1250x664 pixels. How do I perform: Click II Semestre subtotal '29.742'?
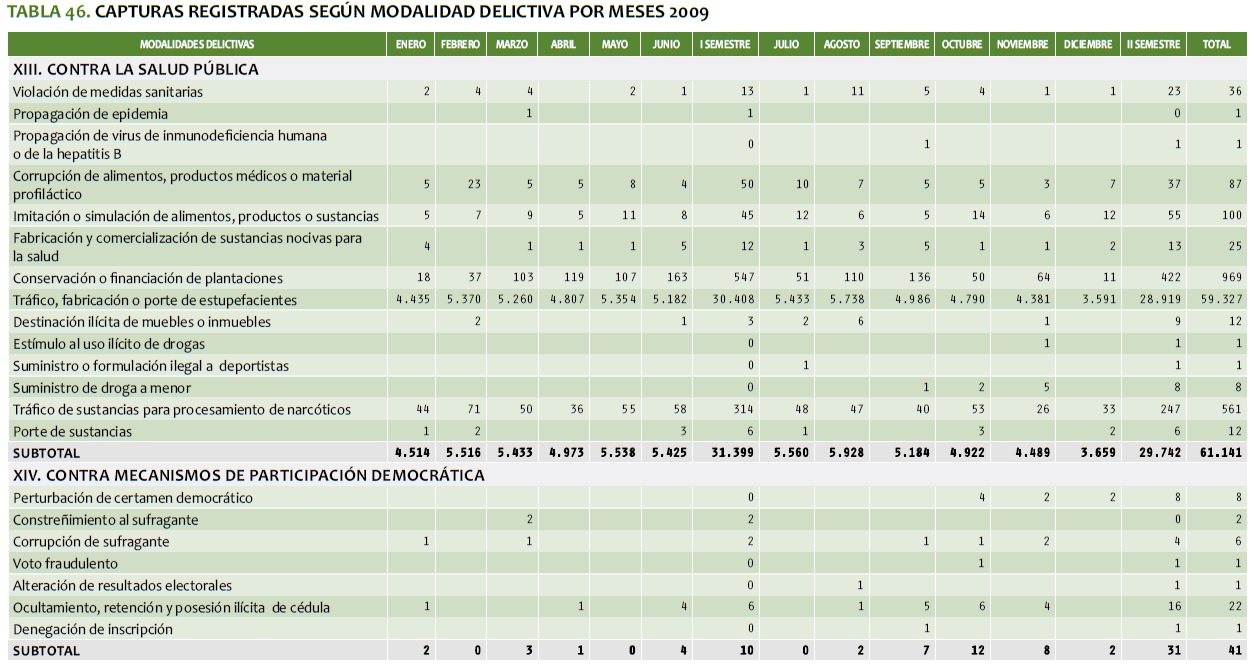point(1160,453)
